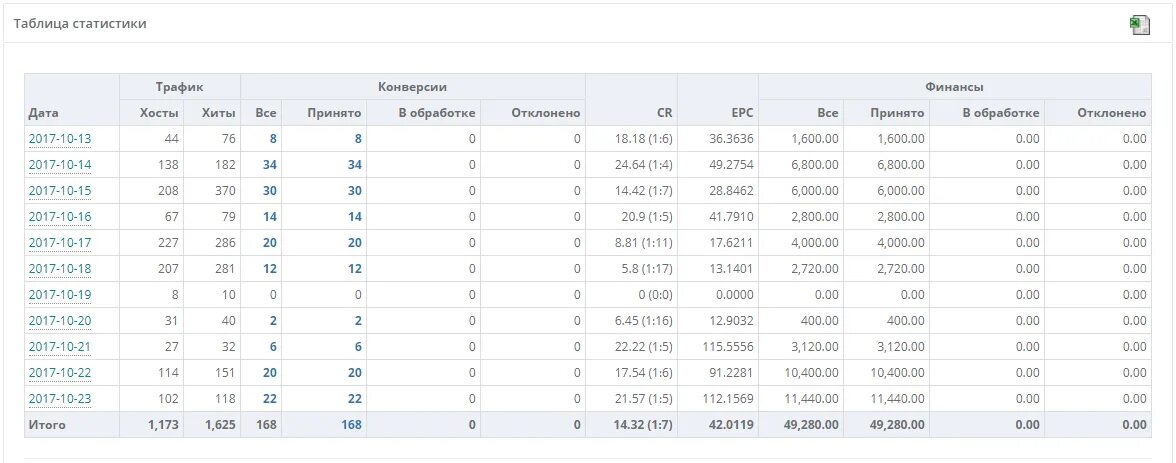Click all conversions 22 for 2017-10-23
1176x463 pixels.
tap(269, 399)
